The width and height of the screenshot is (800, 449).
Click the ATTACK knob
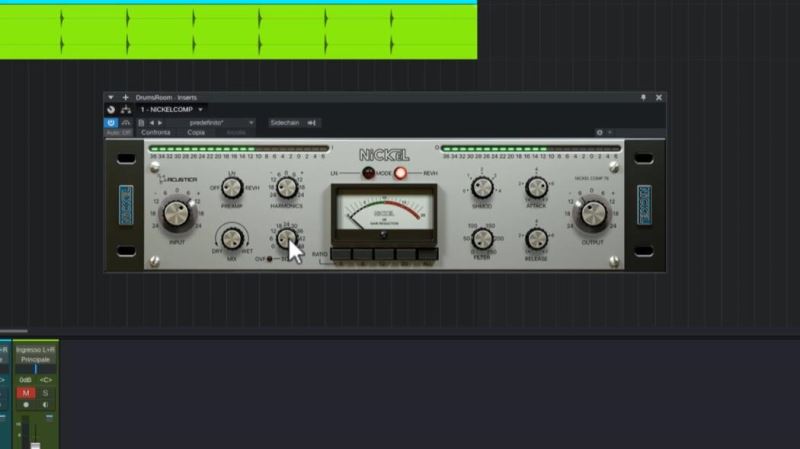click(x=536, y=188)
